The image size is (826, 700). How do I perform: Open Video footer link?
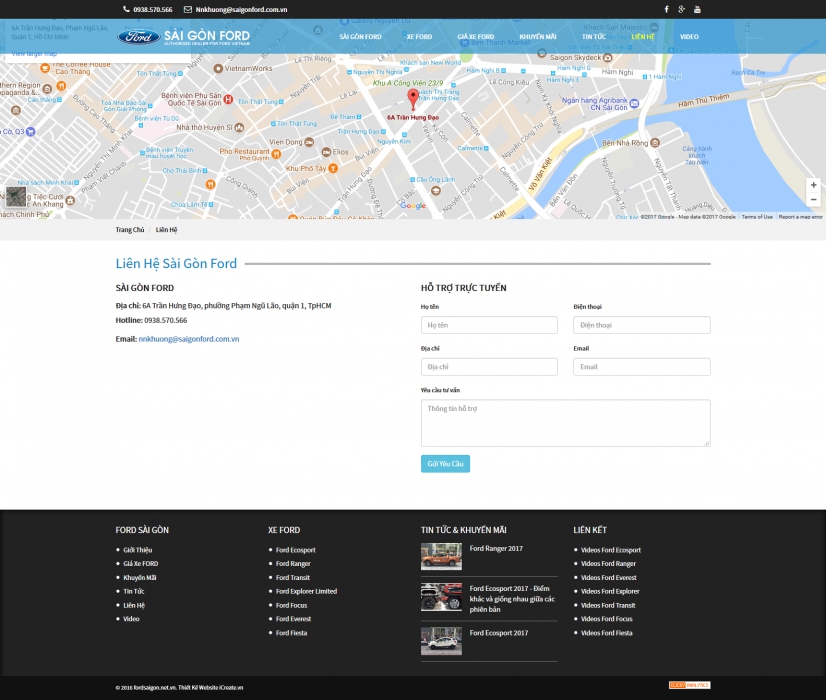click(131, 619)
